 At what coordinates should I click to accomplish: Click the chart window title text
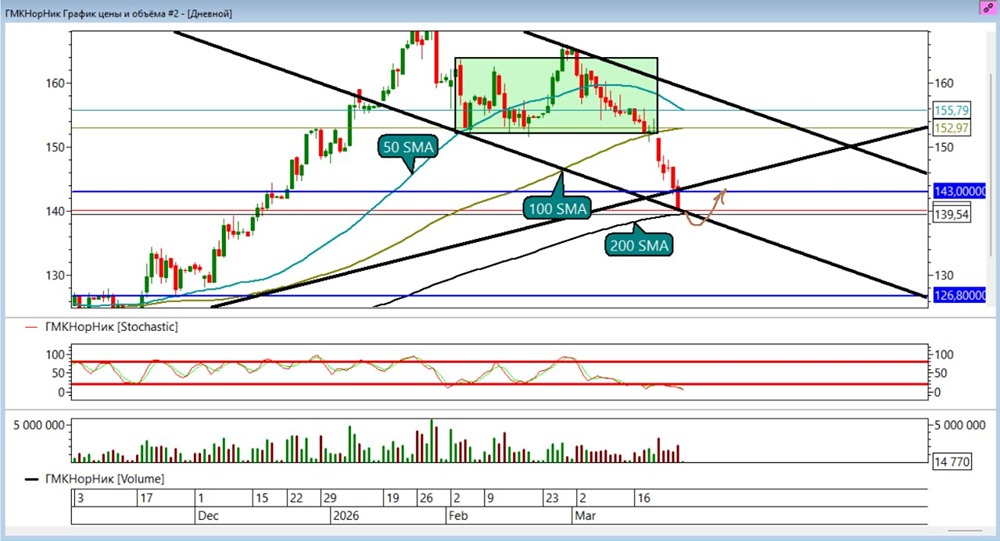[x=119, y=13]
